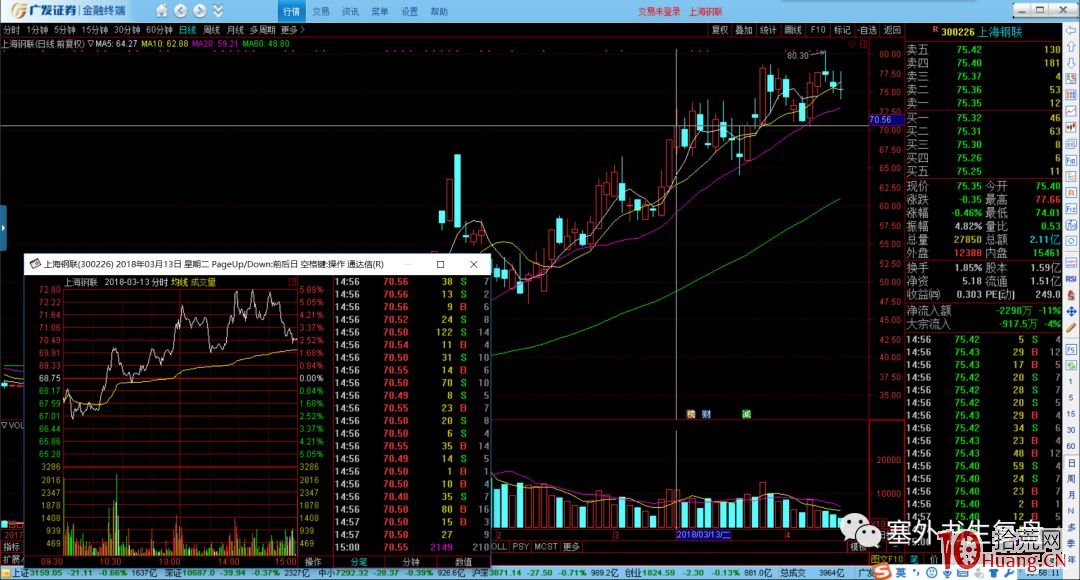Select the 日线 daily period
1080x580 pixels.
(x=187, y=30)
